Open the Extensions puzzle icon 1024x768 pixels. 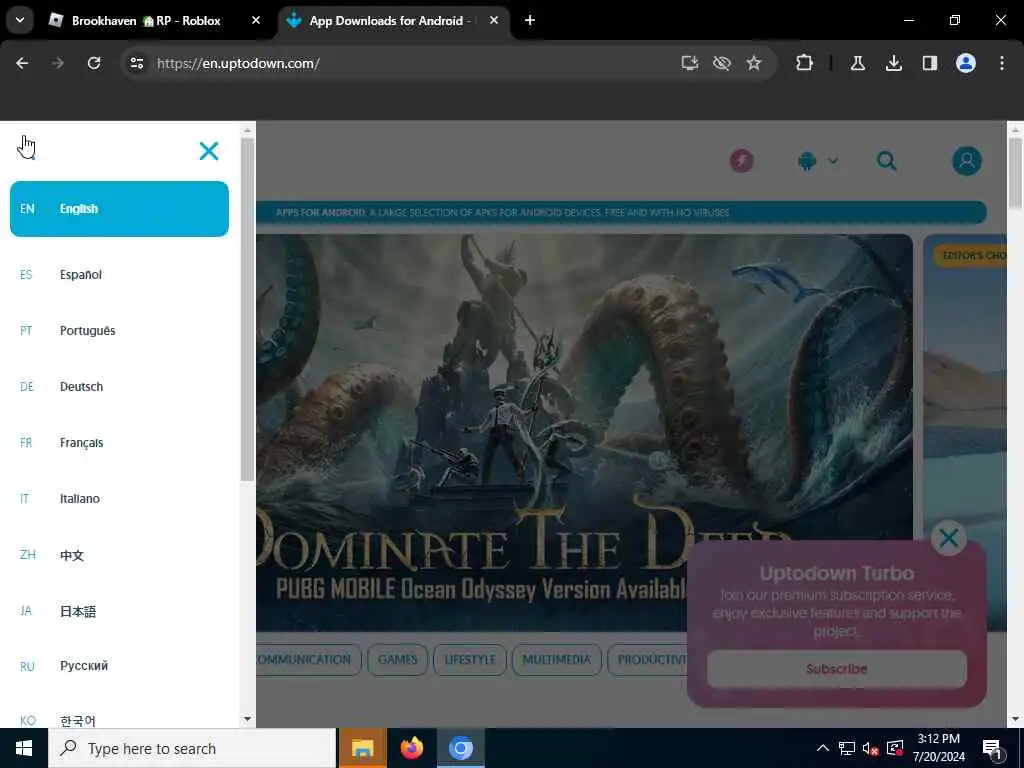[x=805, y=63]
